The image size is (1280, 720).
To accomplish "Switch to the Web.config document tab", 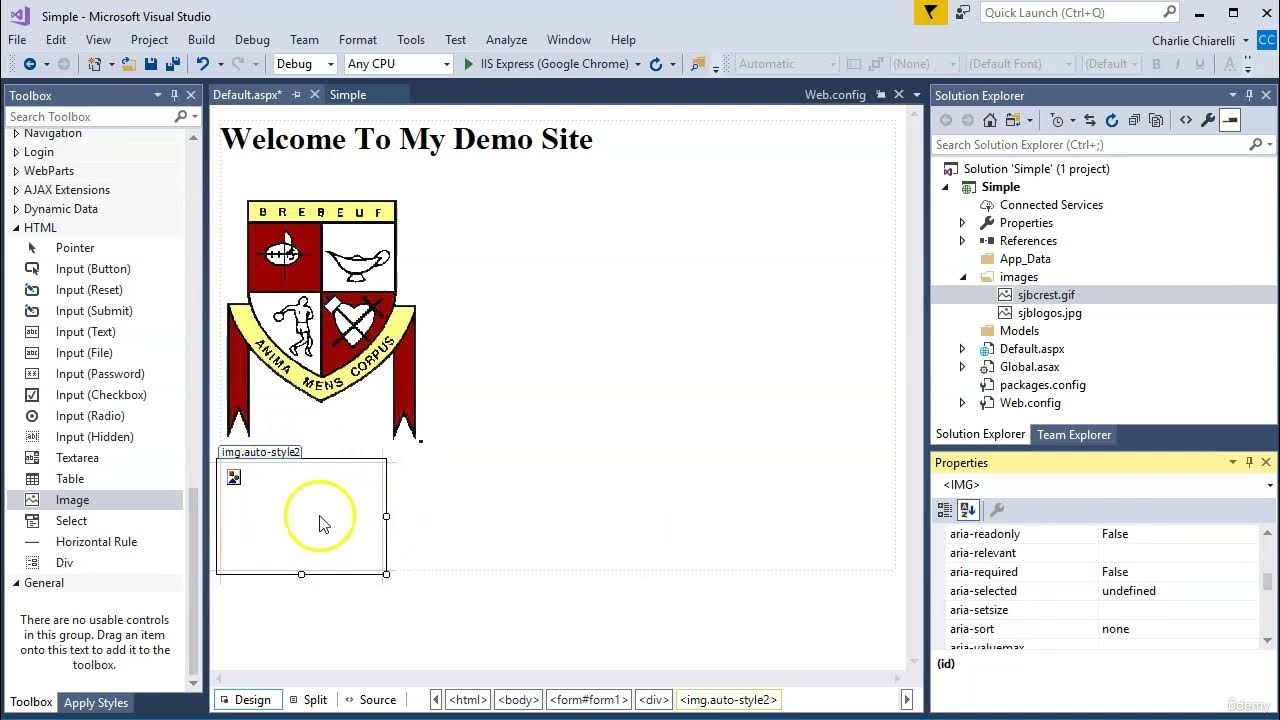I will pos(835,95).
